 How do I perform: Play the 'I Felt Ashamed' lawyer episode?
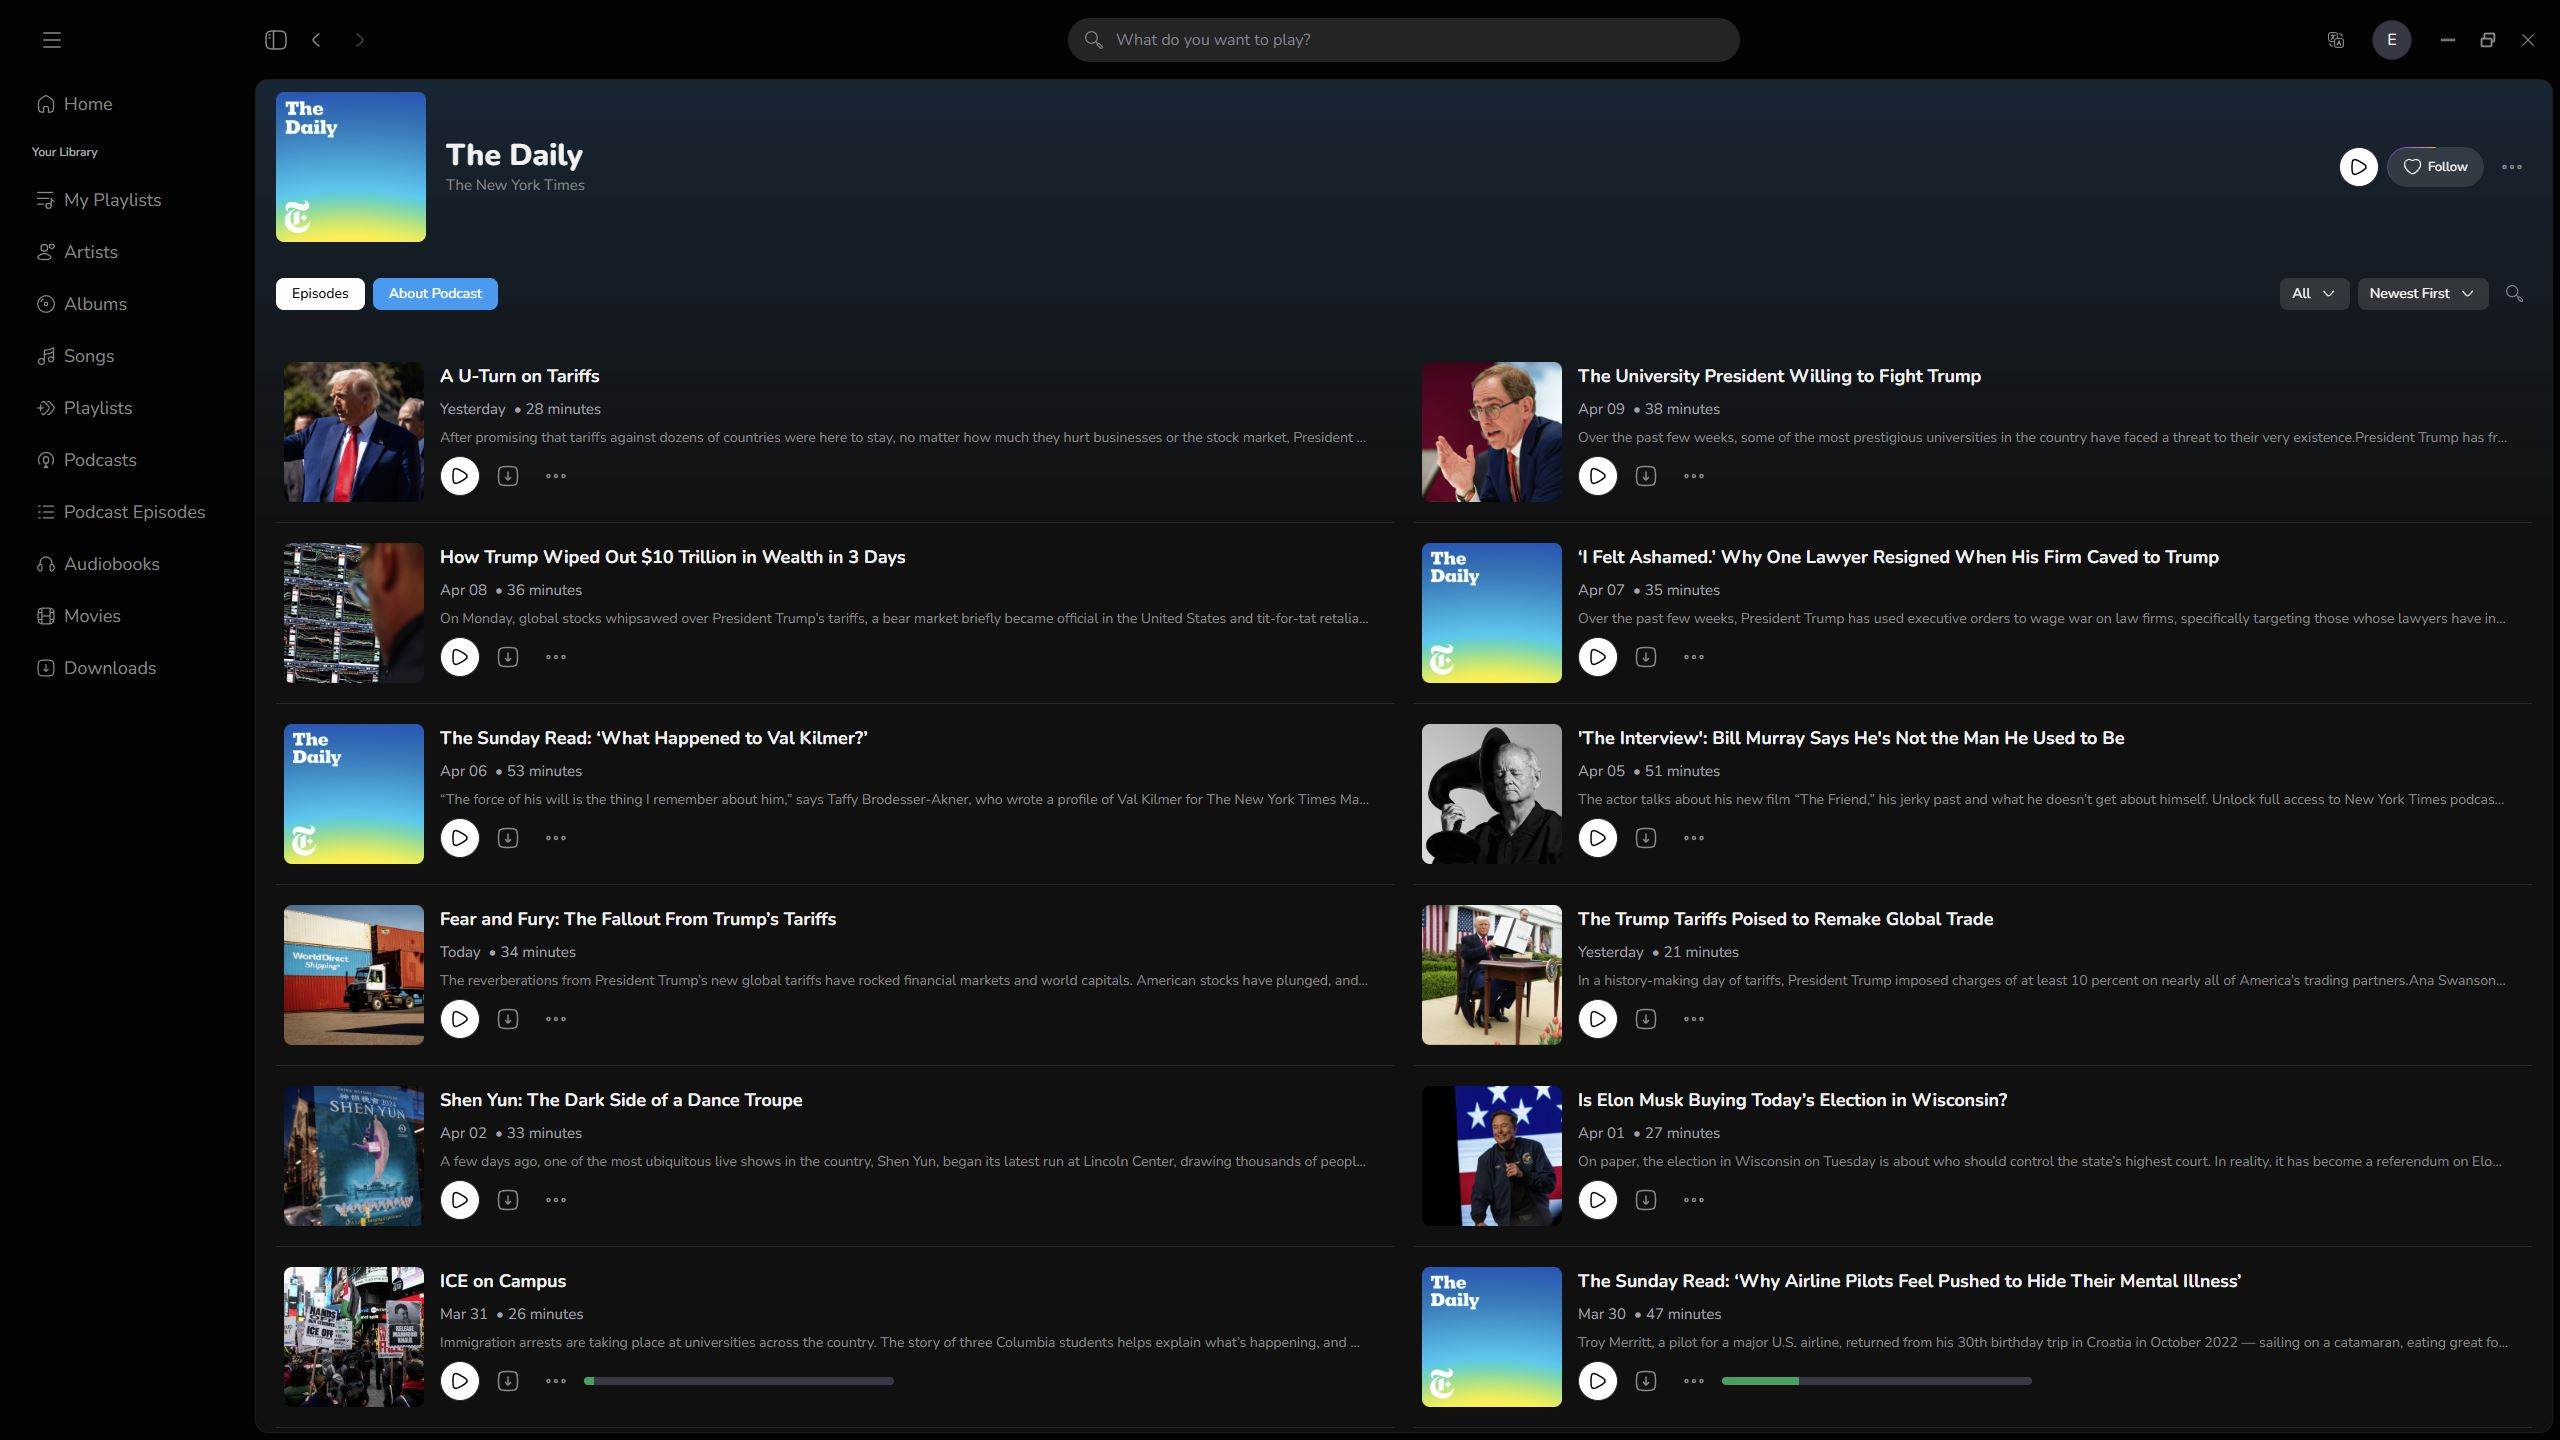tap(1598, 657)
